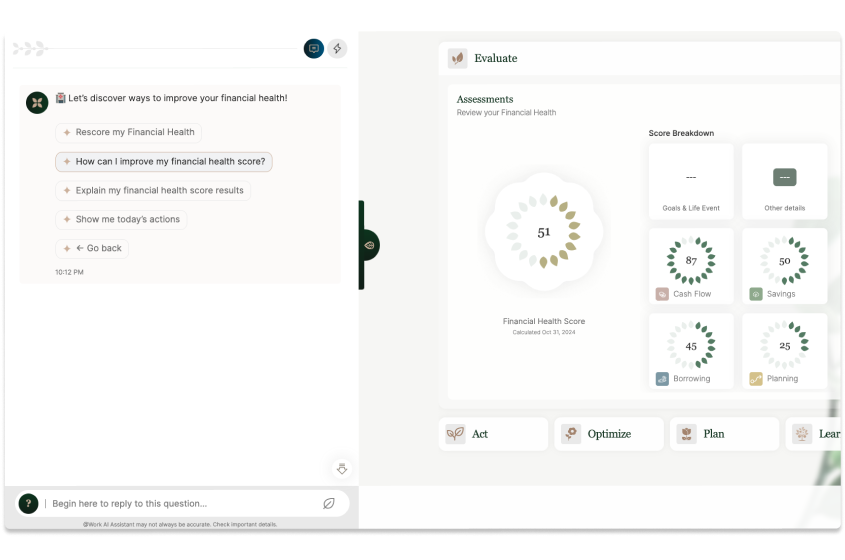Image resolution: width=845 pixels, height=560 pixels.
Task: Click the 'Go back' suggestion chip
Action: 92,248
